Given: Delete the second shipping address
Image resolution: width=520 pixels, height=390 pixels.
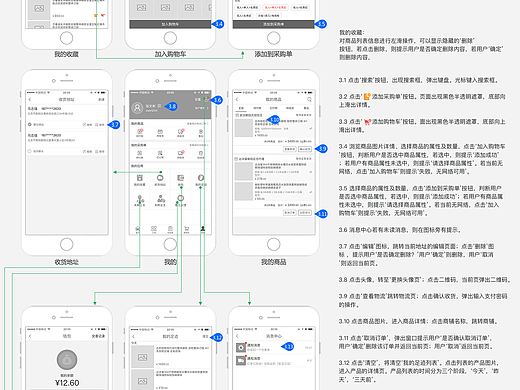Looking at the screenshot, I should (100, 151).
